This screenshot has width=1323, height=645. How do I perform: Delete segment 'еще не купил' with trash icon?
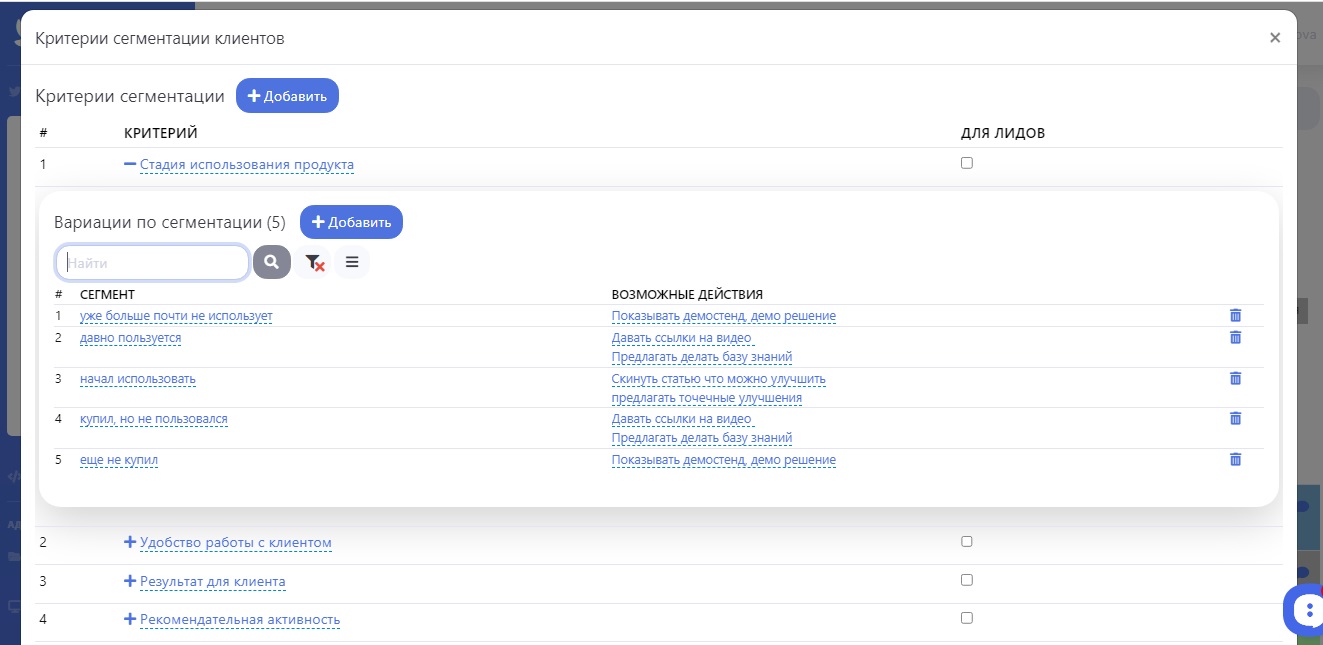pos(1235,459)
